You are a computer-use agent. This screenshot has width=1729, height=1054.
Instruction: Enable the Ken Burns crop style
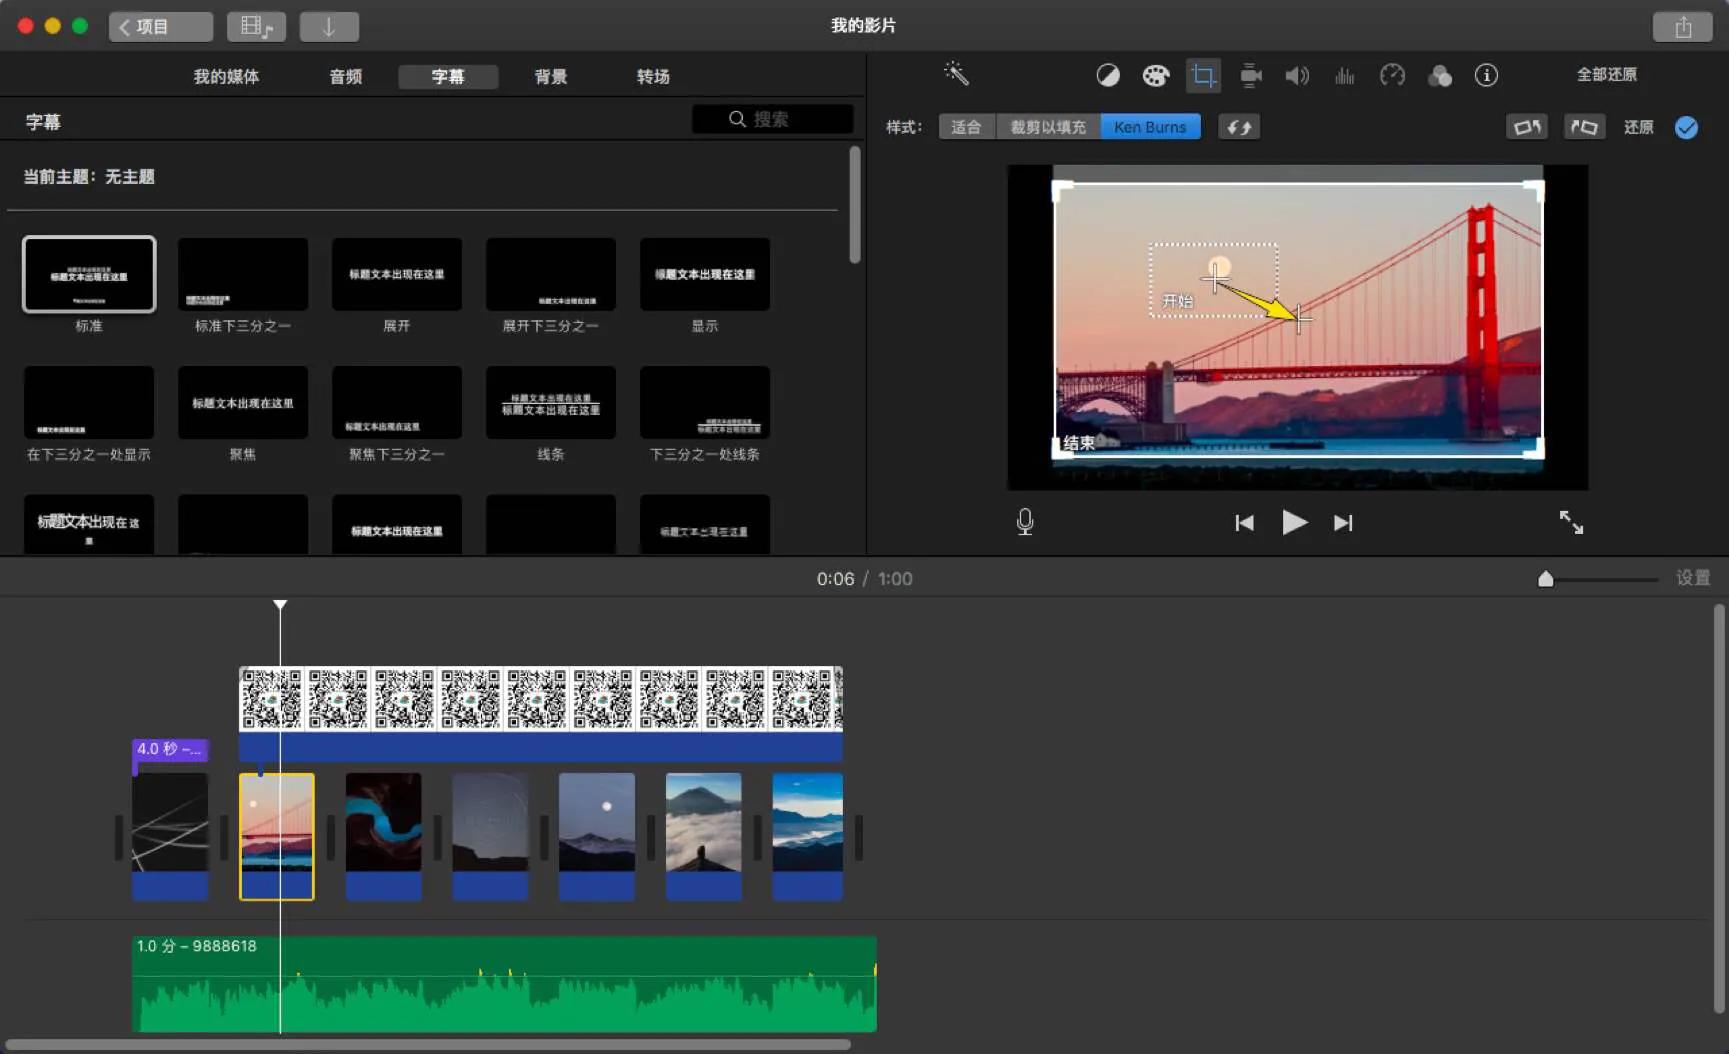(x=1150, y=127)
